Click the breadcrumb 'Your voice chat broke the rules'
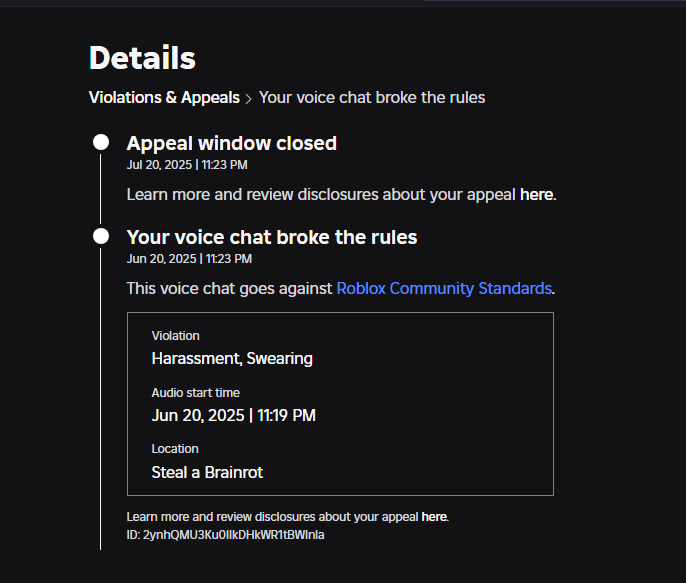The image size is (686, 583). click(x=372, y=97)
